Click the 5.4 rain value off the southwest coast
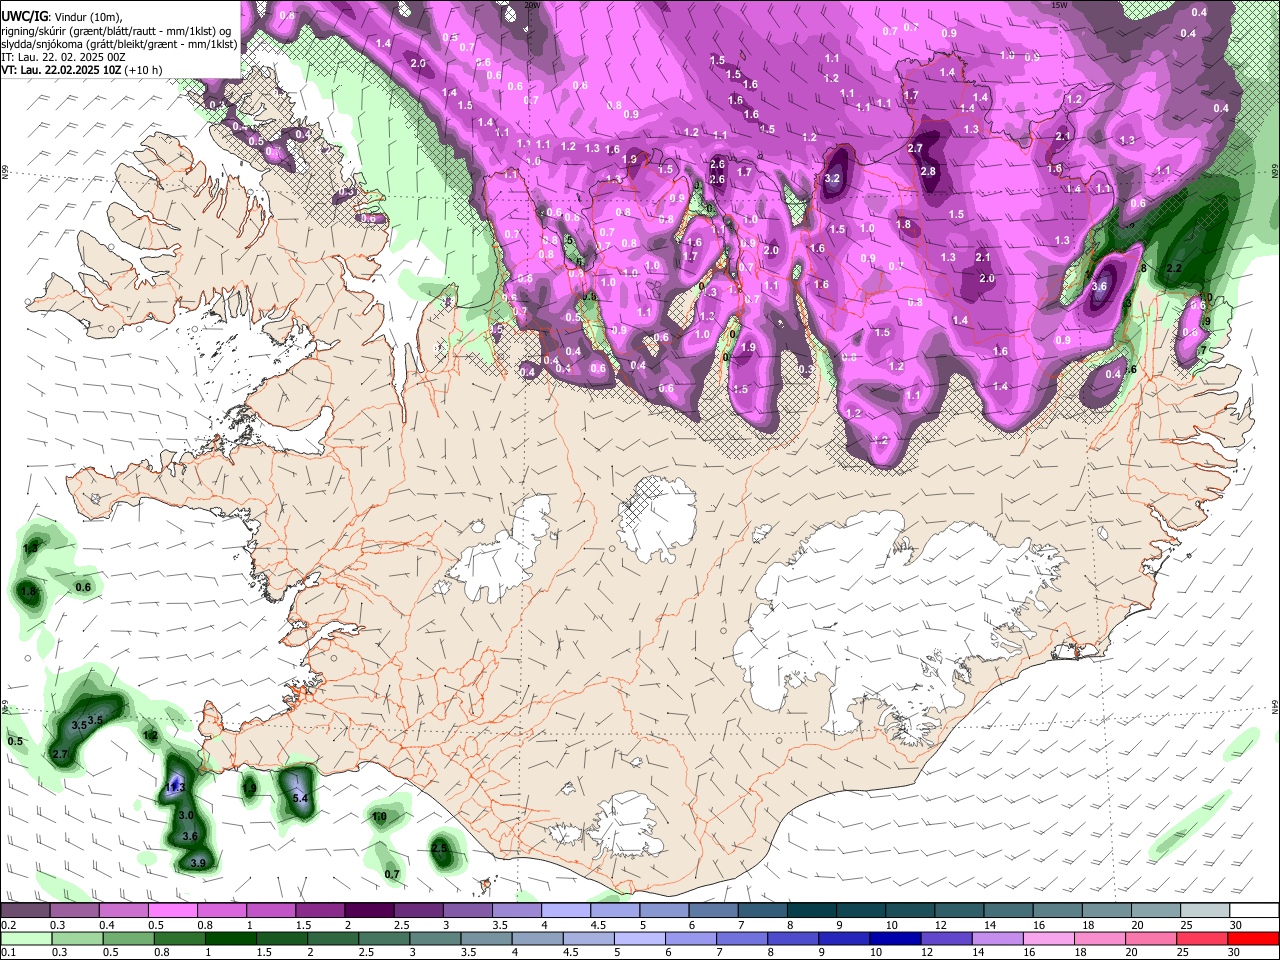 coord(300,797)
